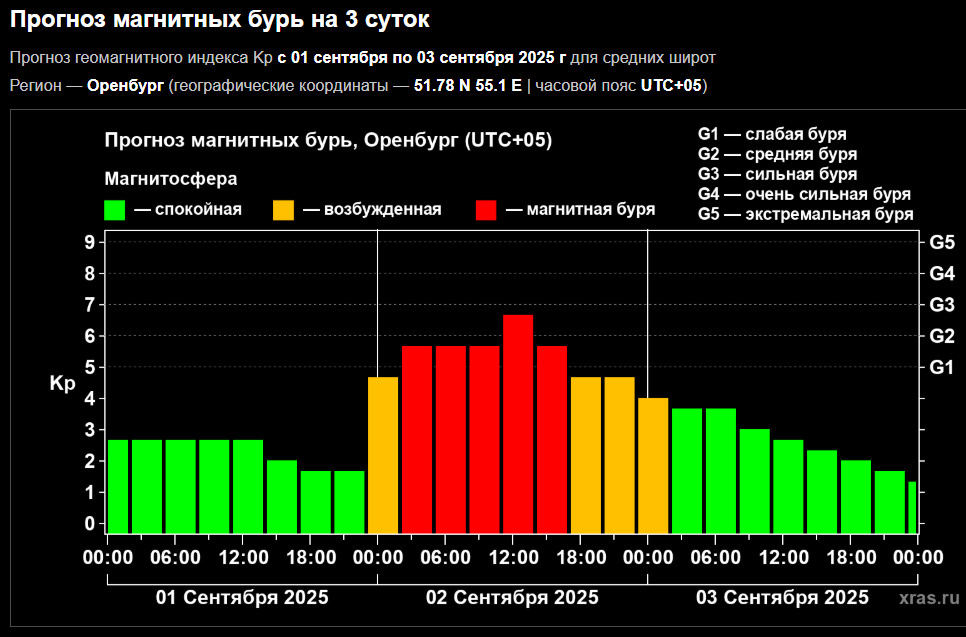The image size is (966, 637).
Task: Click the orange bar before midnight September 1
Action: tap(384, 450)
